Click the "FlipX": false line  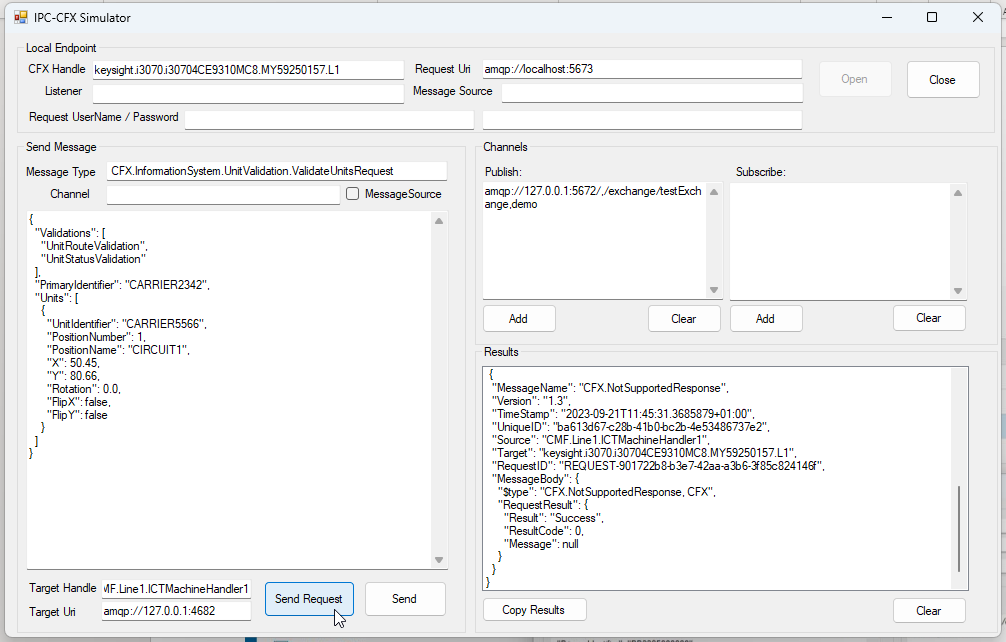[x=78, y=402]
